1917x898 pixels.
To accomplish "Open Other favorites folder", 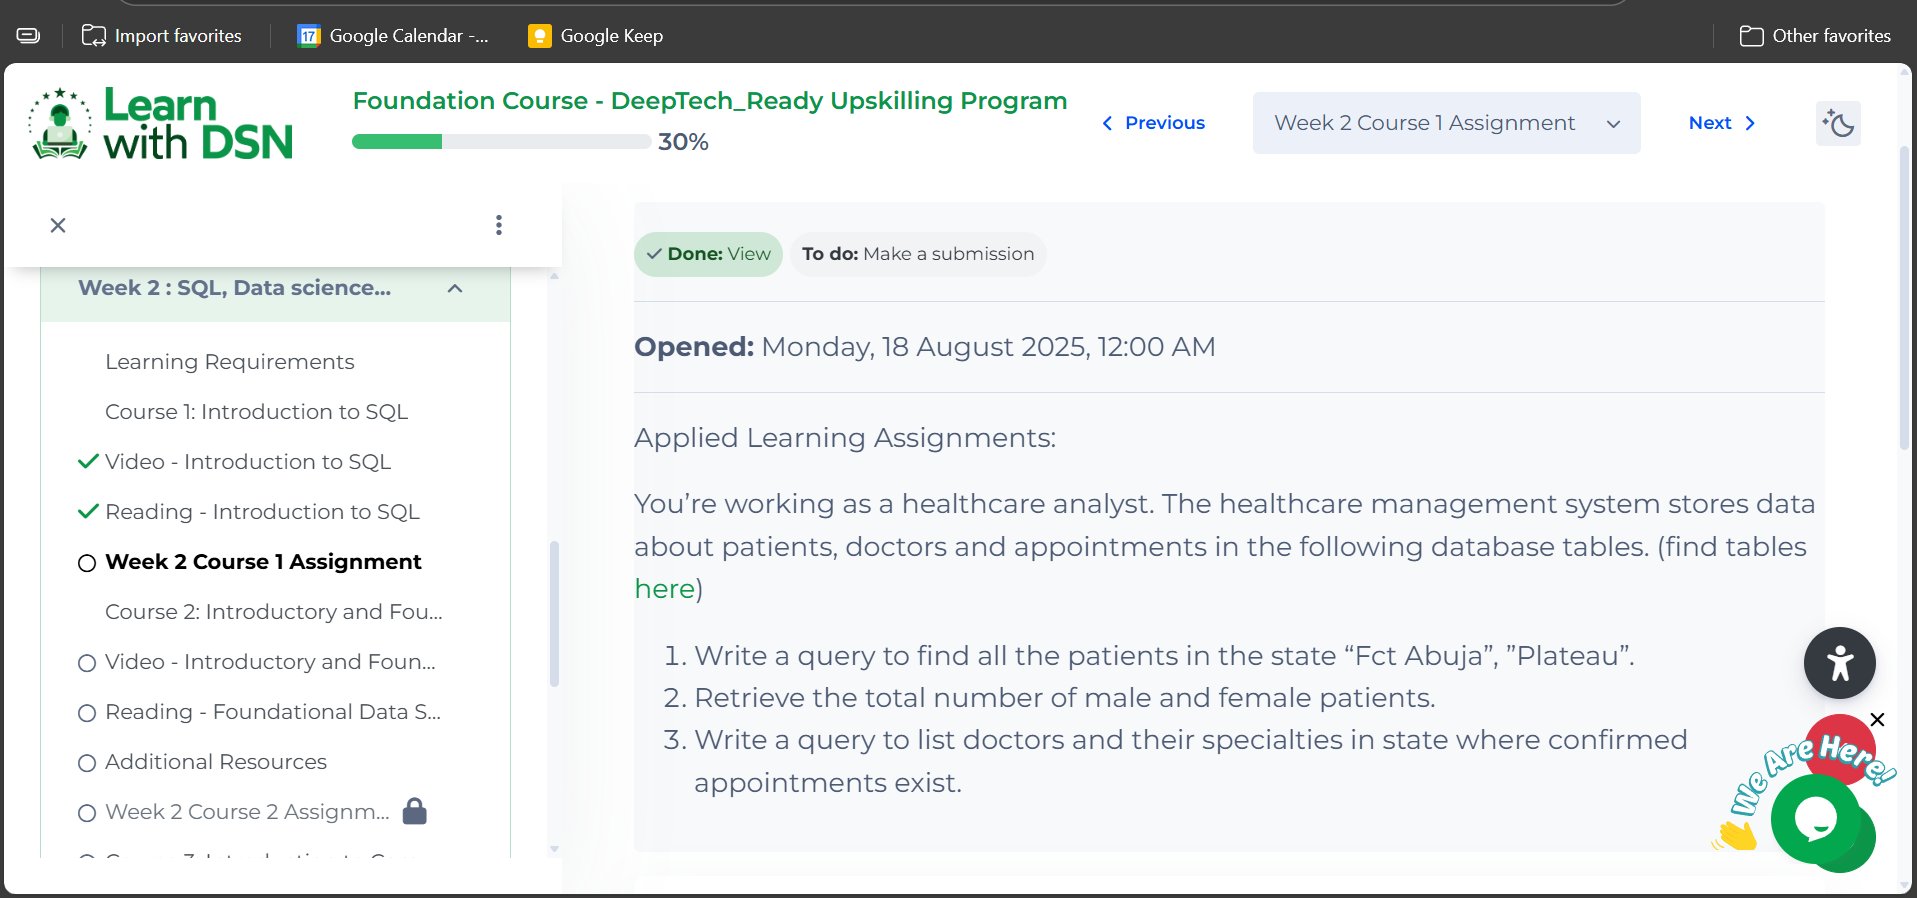I will tap(1815, 36).
